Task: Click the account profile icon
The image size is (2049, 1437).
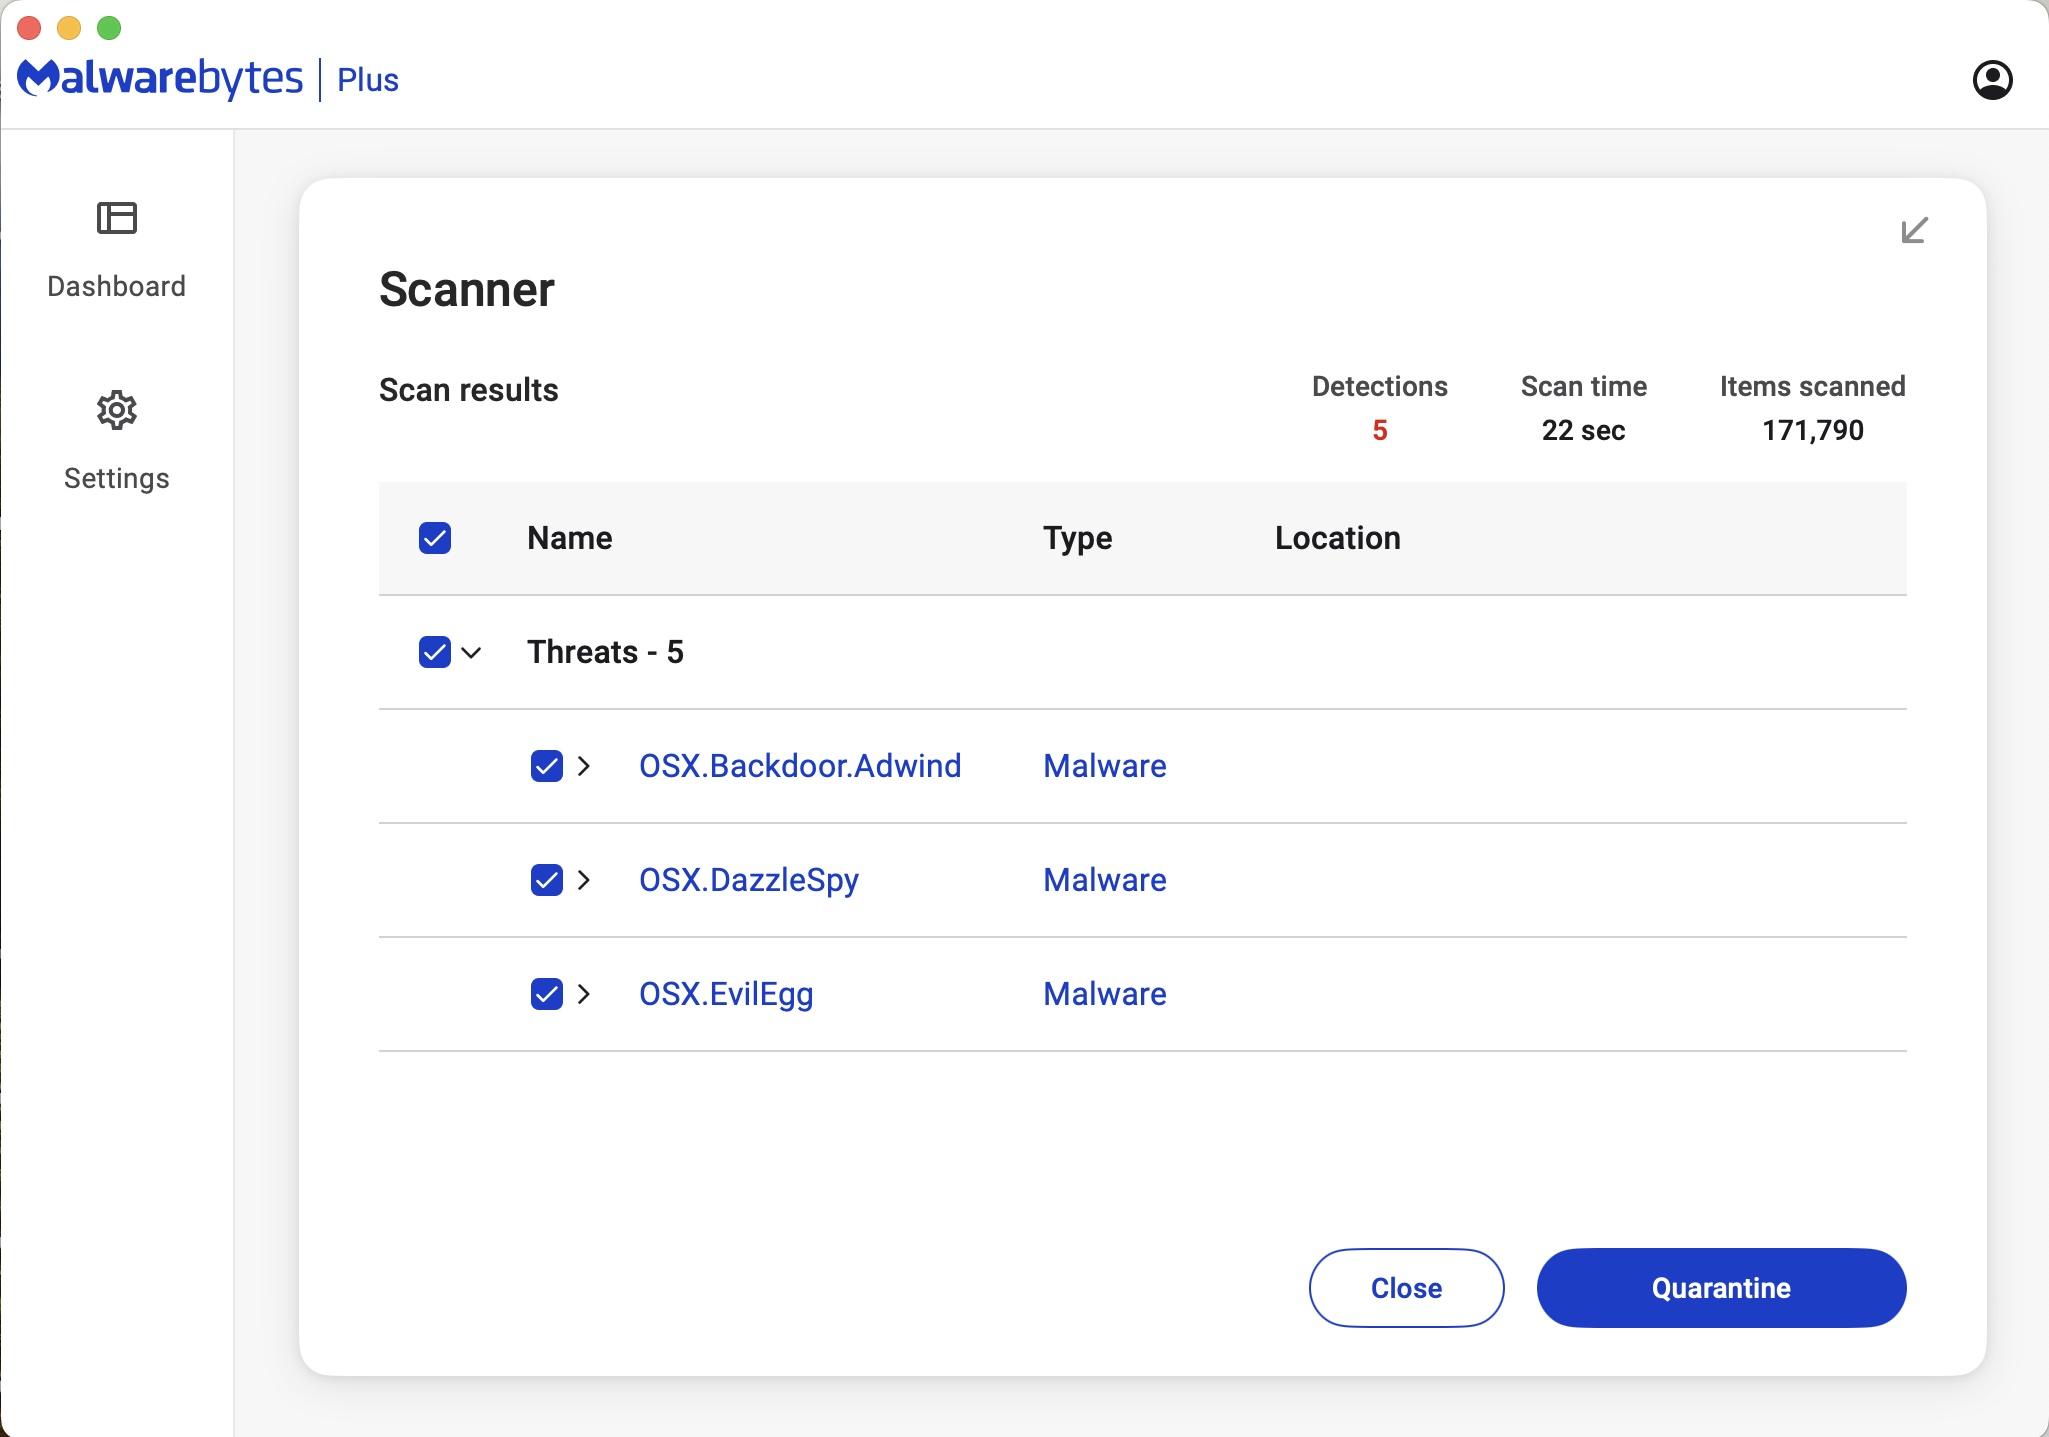Action: pos(1992,80)
